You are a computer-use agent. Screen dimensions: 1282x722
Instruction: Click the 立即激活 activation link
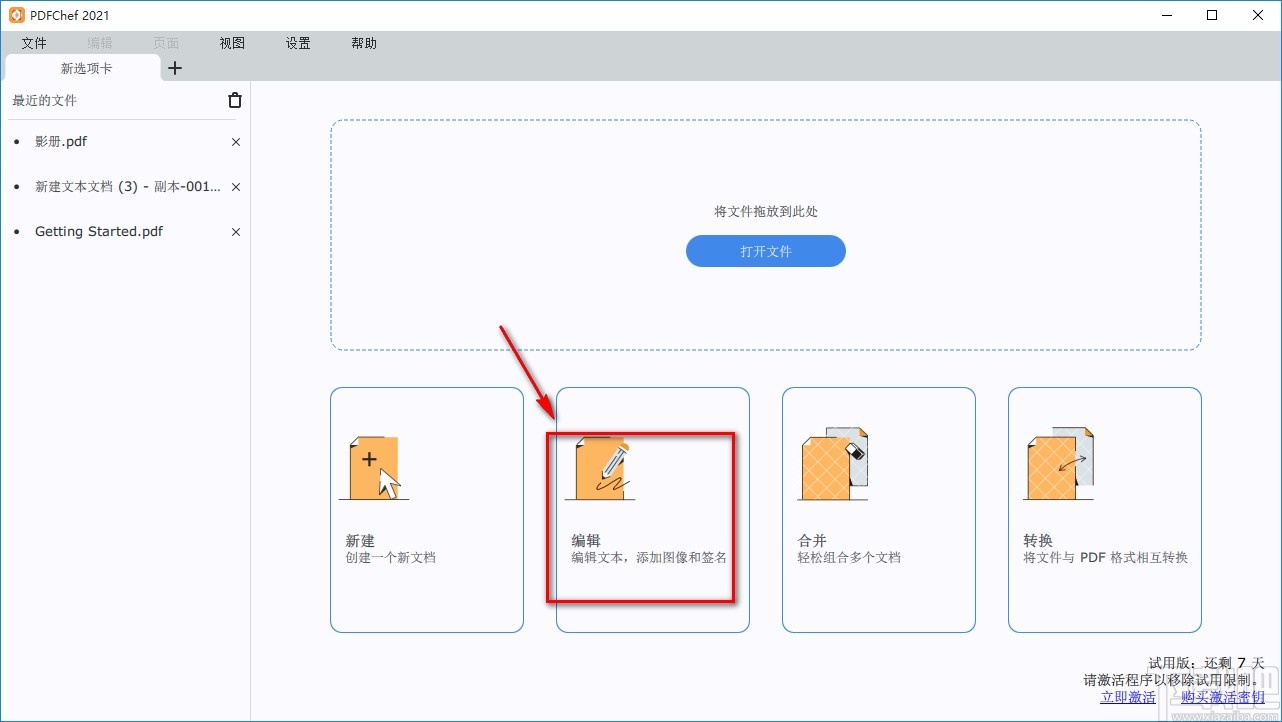click(x=1128, y=697)
